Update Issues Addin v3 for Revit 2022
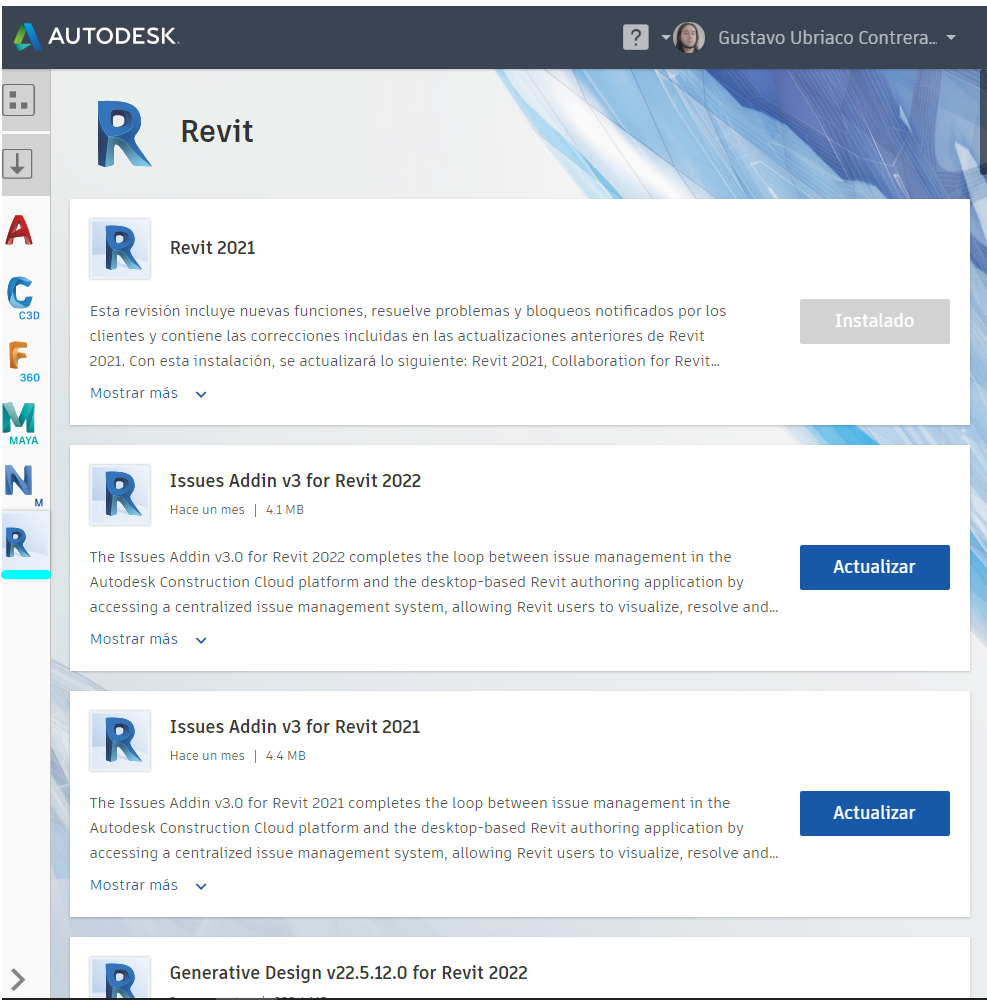Screen dimensions: 987x1000 tap(874, 567)
